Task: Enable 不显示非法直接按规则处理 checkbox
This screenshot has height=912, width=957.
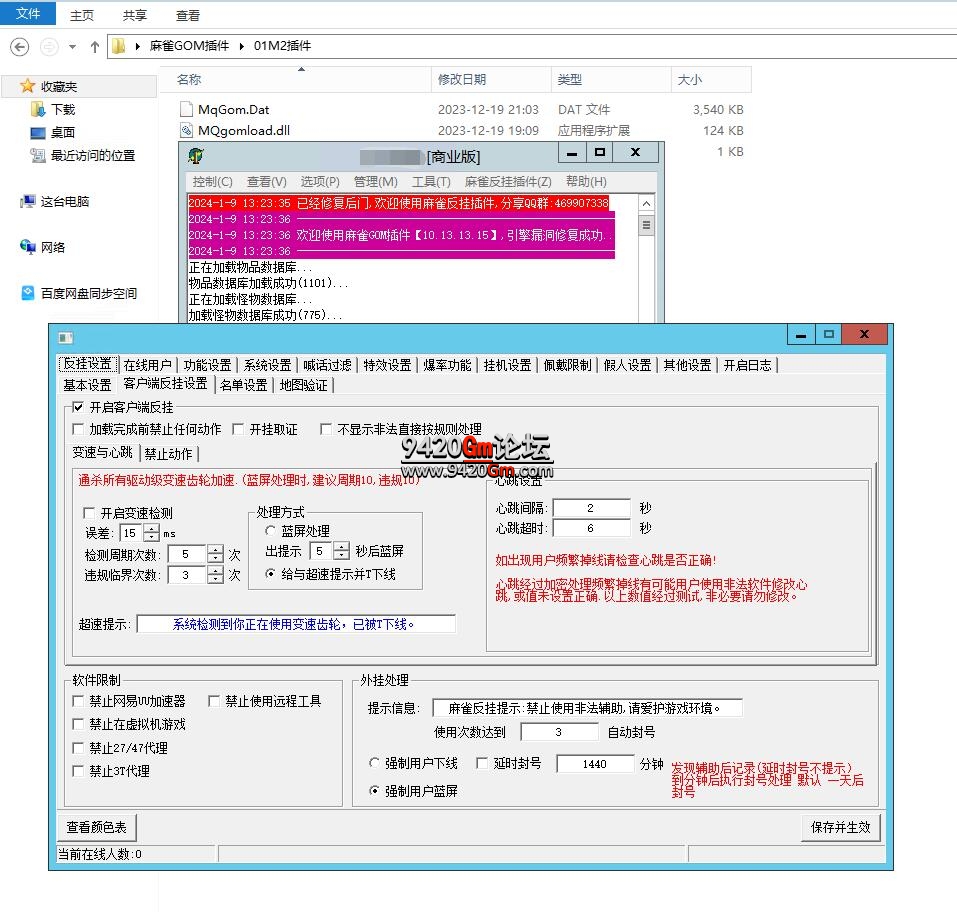Action: click(x=326, y=429)
